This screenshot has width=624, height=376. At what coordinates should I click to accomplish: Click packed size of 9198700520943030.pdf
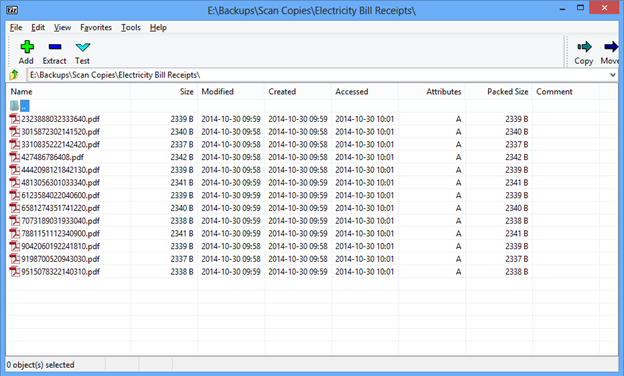(x=517, y=259)
